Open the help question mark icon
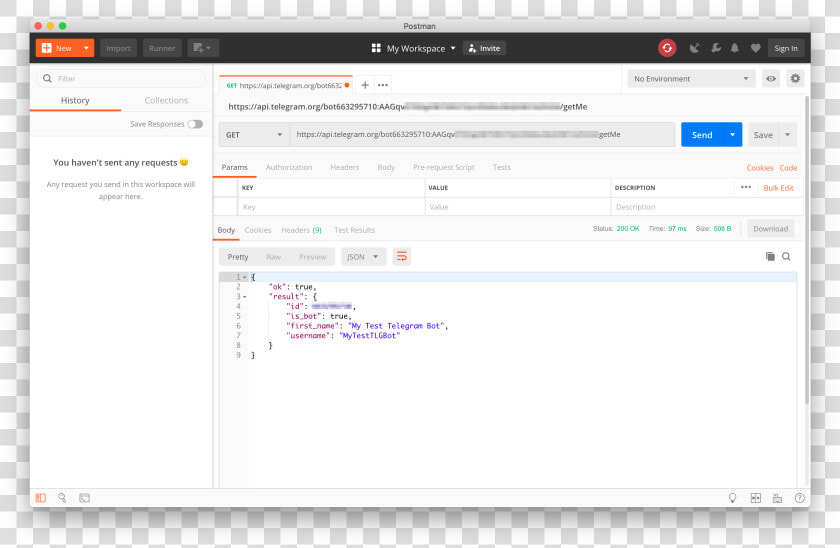The width and height of the screenshot is (840, 548). pos(799,498)
